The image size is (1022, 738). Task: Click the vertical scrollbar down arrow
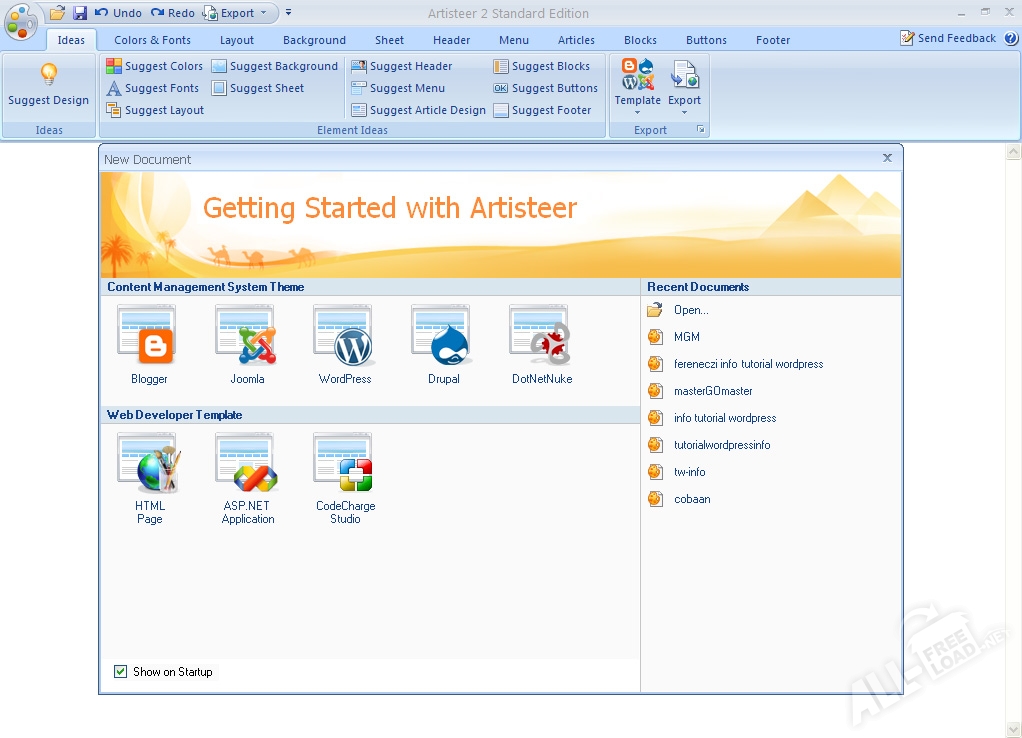[1013, 729]
